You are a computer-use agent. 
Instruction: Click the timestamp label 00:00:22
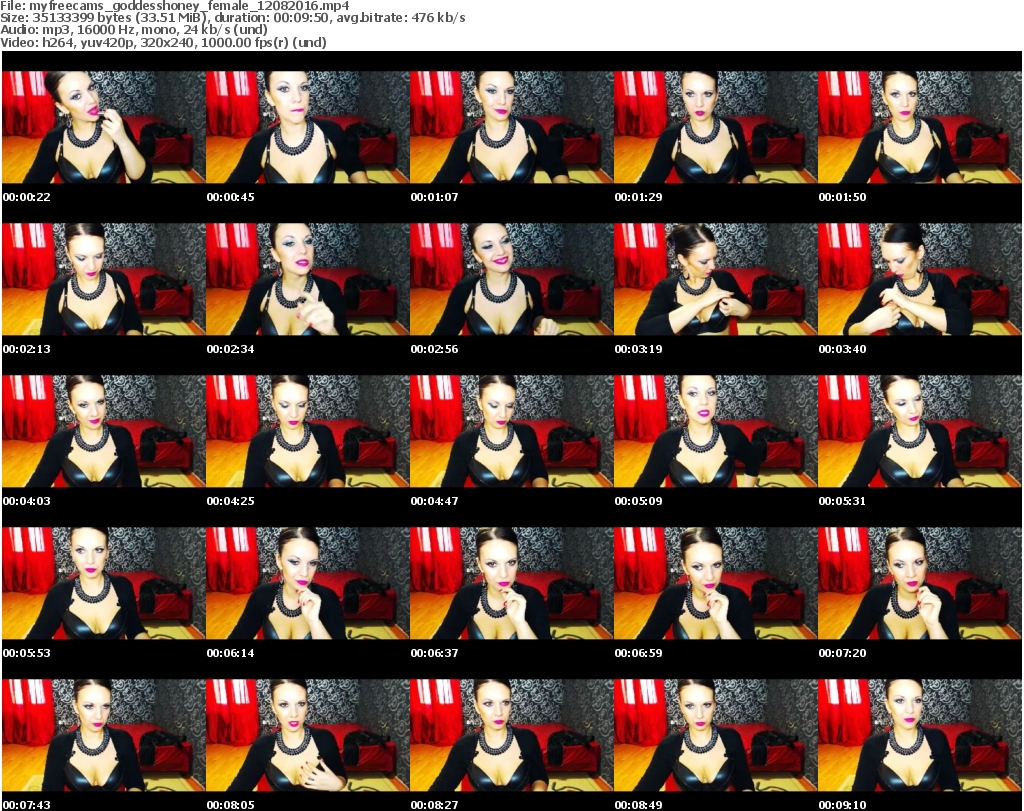[x=27, y=197]
